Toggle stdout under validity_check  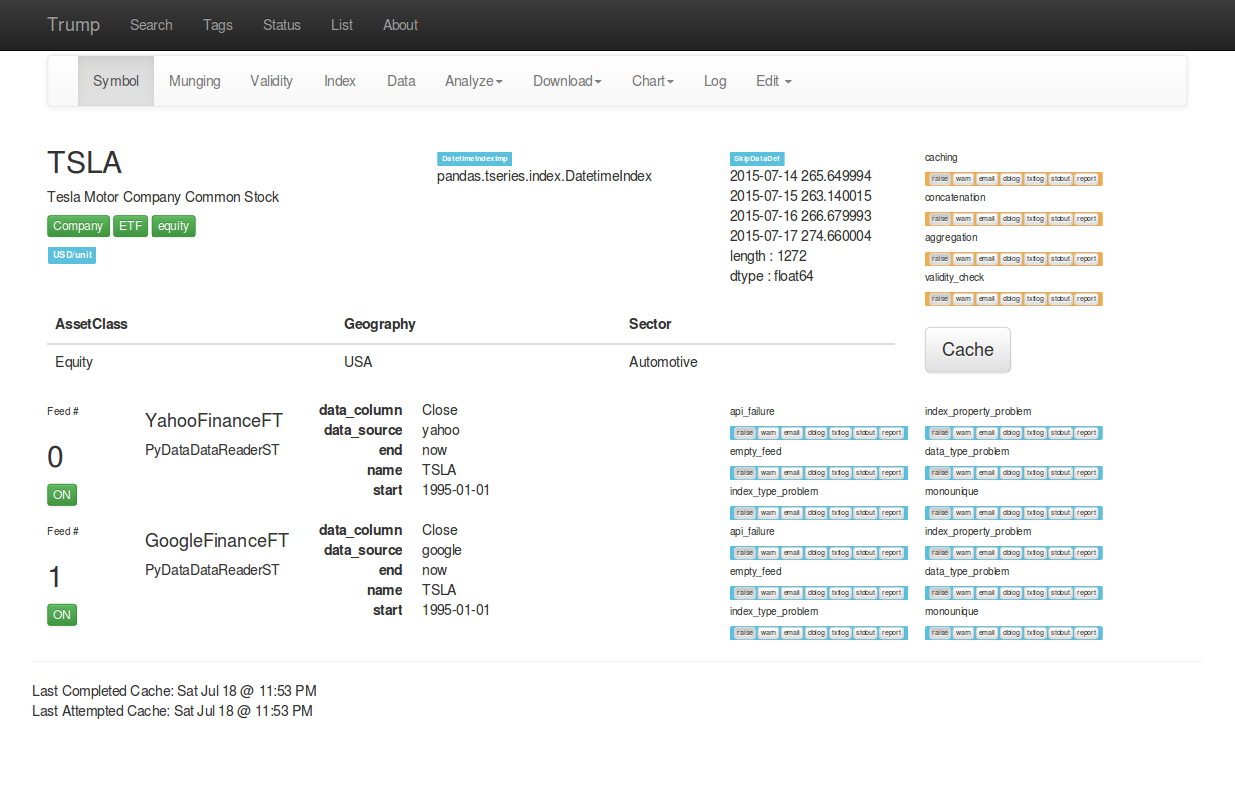(1060, 299)
